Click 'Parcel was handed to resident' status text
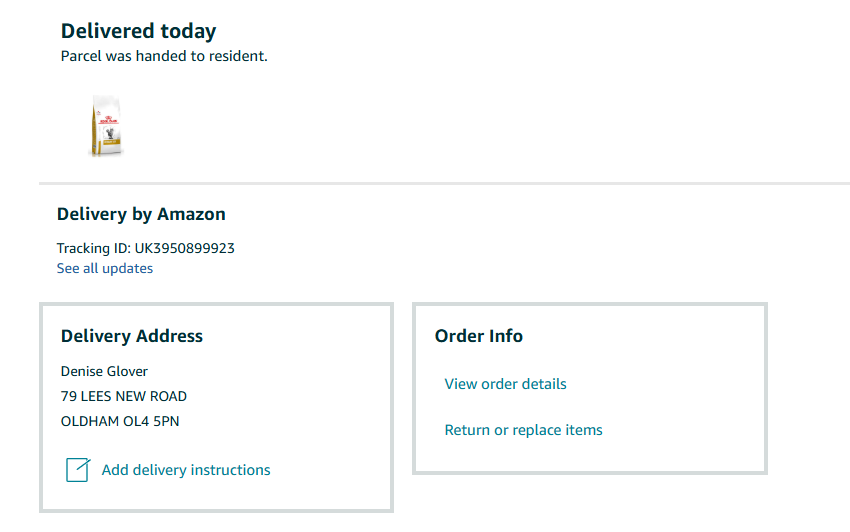The width and height of the screenshot is (850, 532). (x=164, y=56)
